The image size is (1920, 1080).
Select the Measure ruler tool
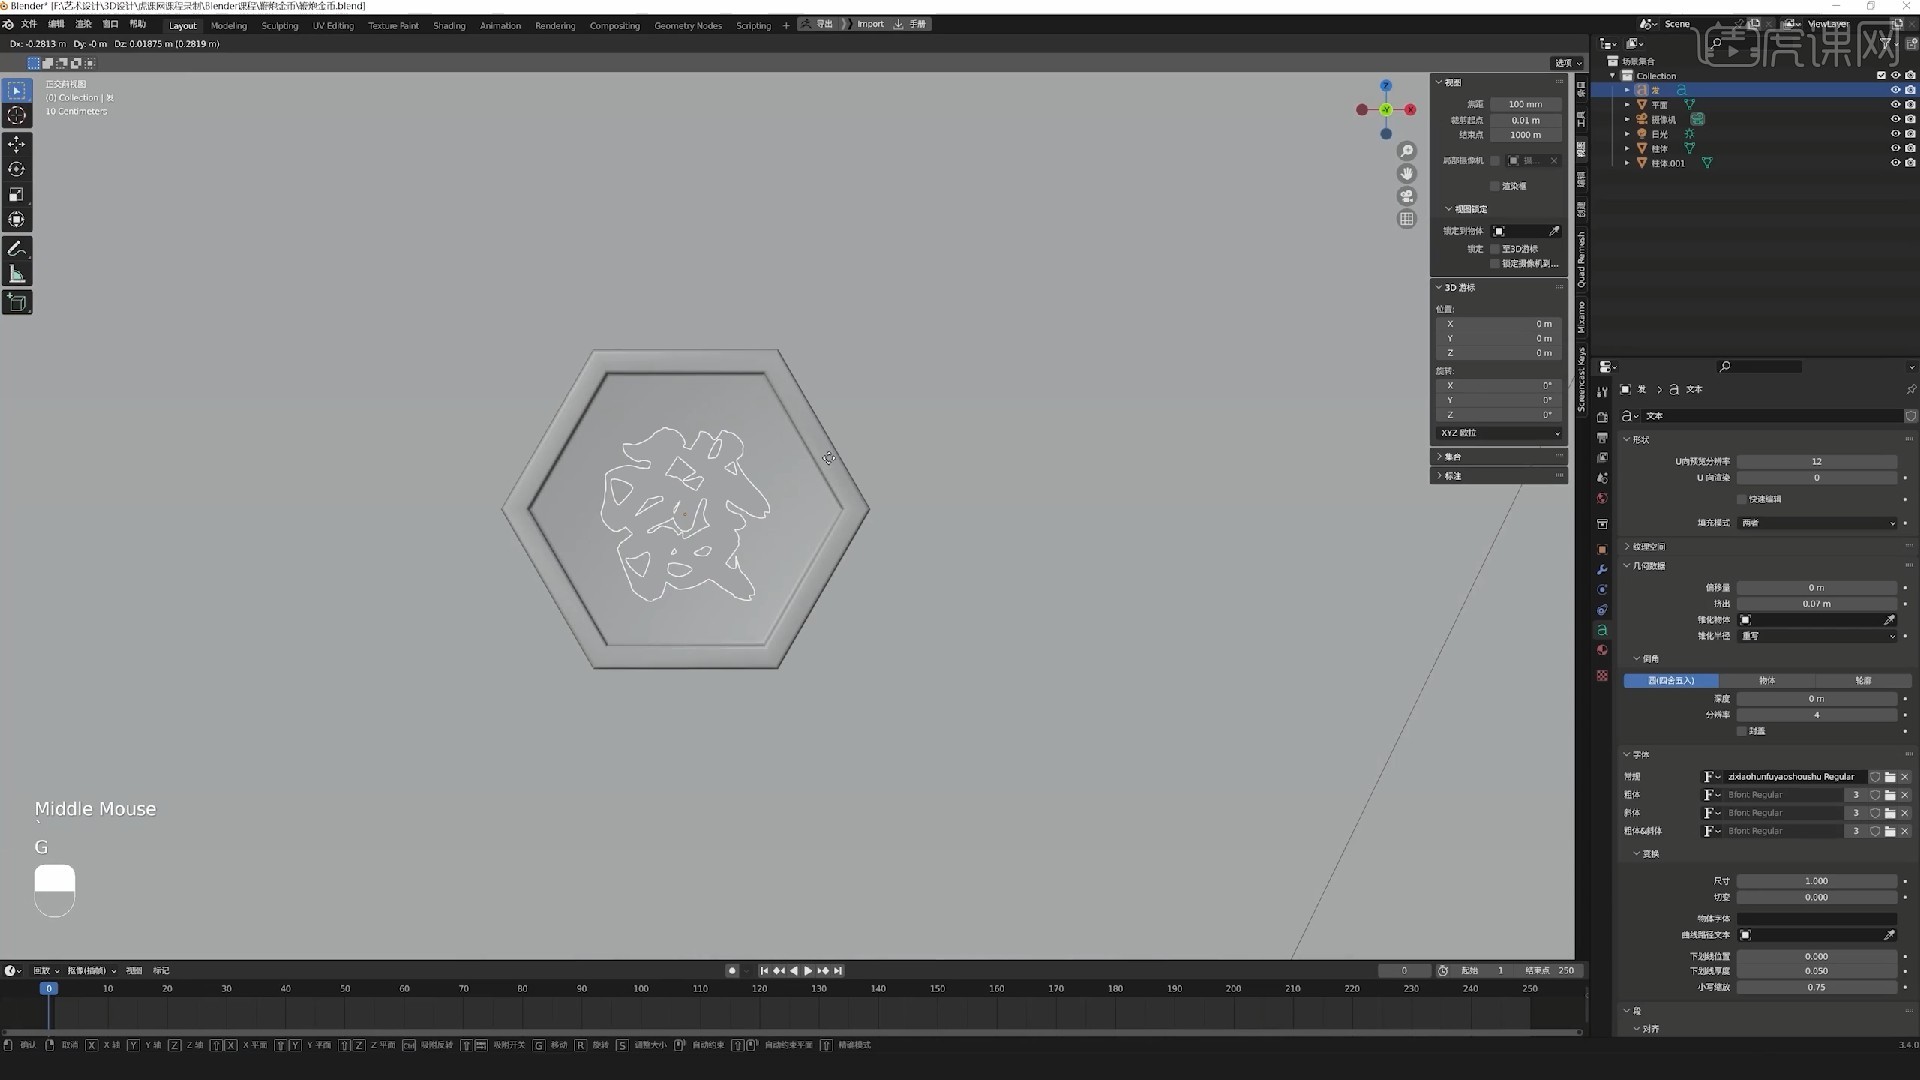17,274
